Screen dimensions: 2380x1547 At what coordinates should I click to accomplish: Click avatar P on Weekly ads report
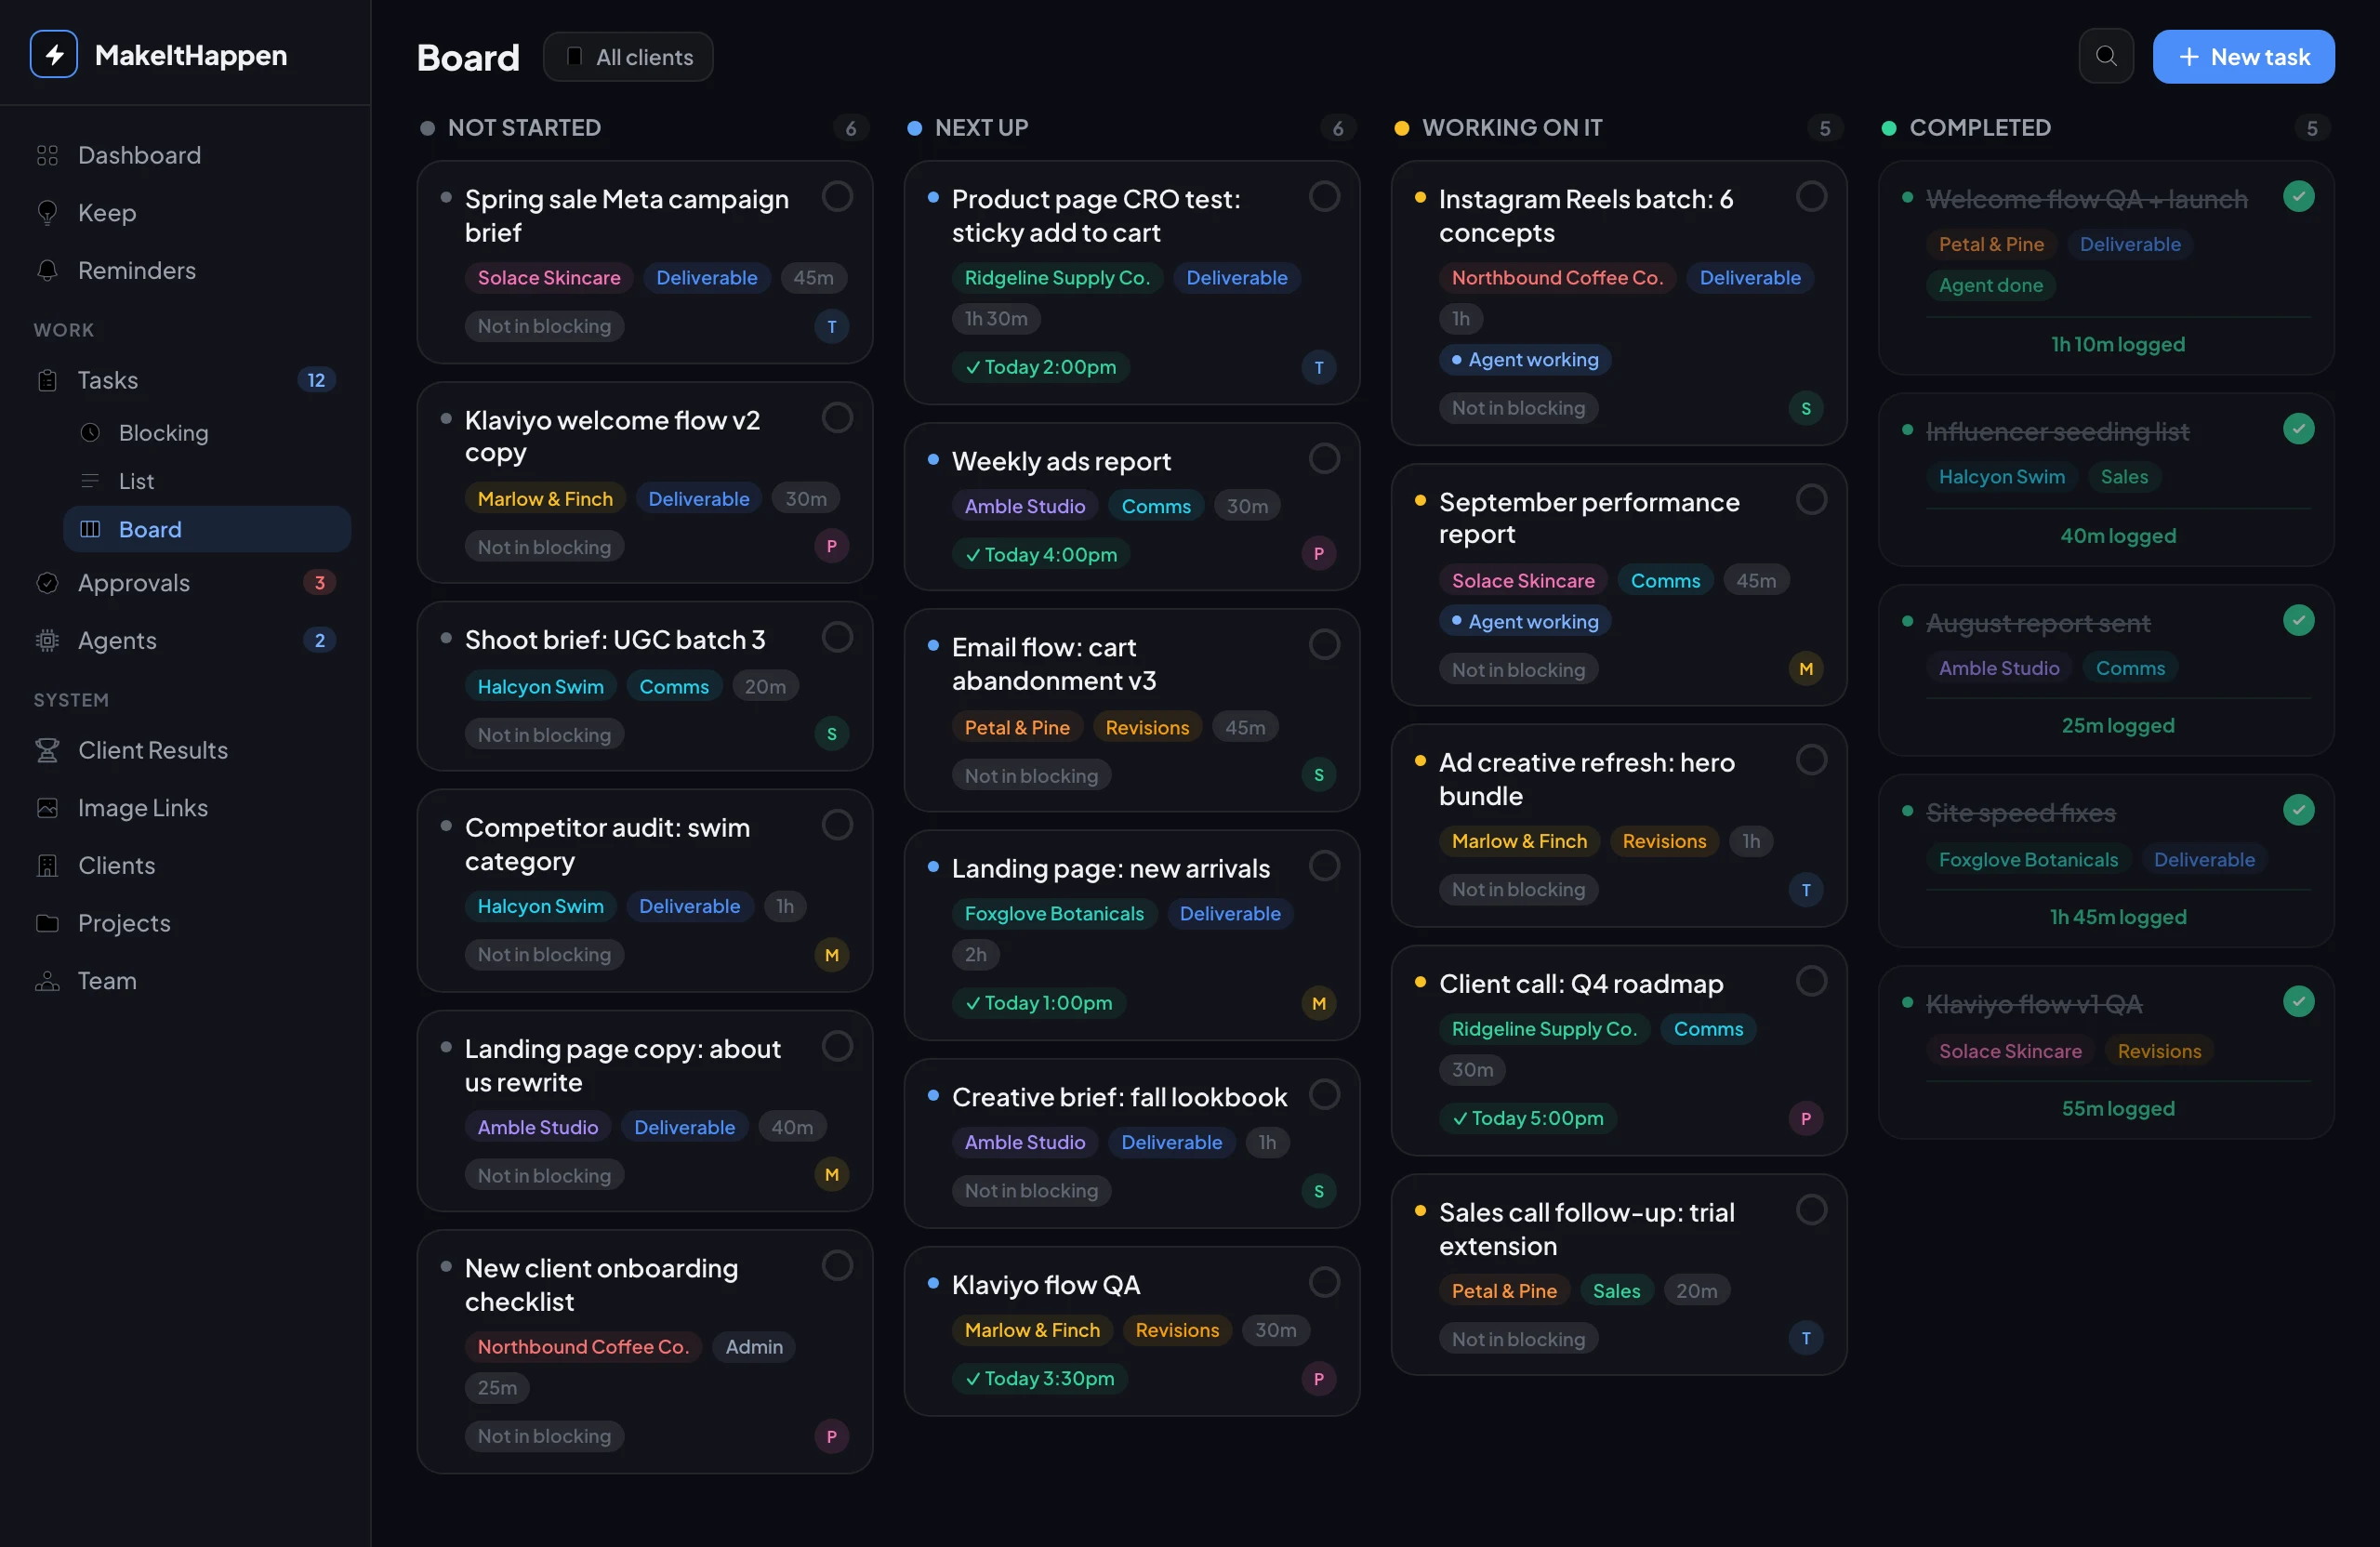tap(1318, 554)
